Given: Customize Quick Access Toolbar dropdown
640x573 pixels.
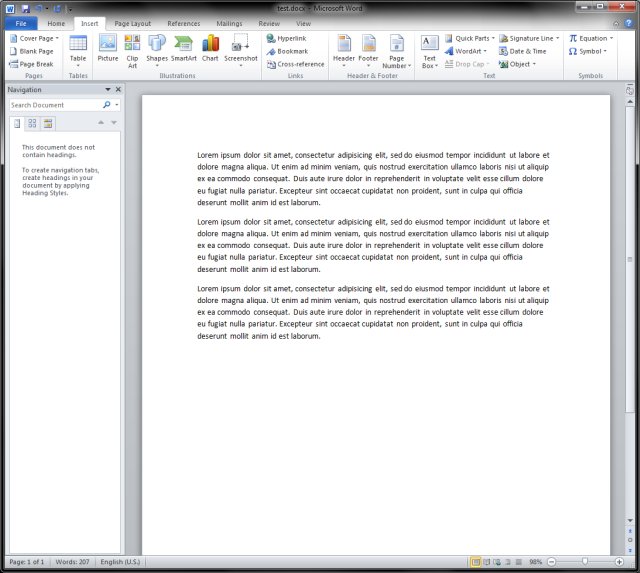Looking at the screenshot, I should point(70,9).
